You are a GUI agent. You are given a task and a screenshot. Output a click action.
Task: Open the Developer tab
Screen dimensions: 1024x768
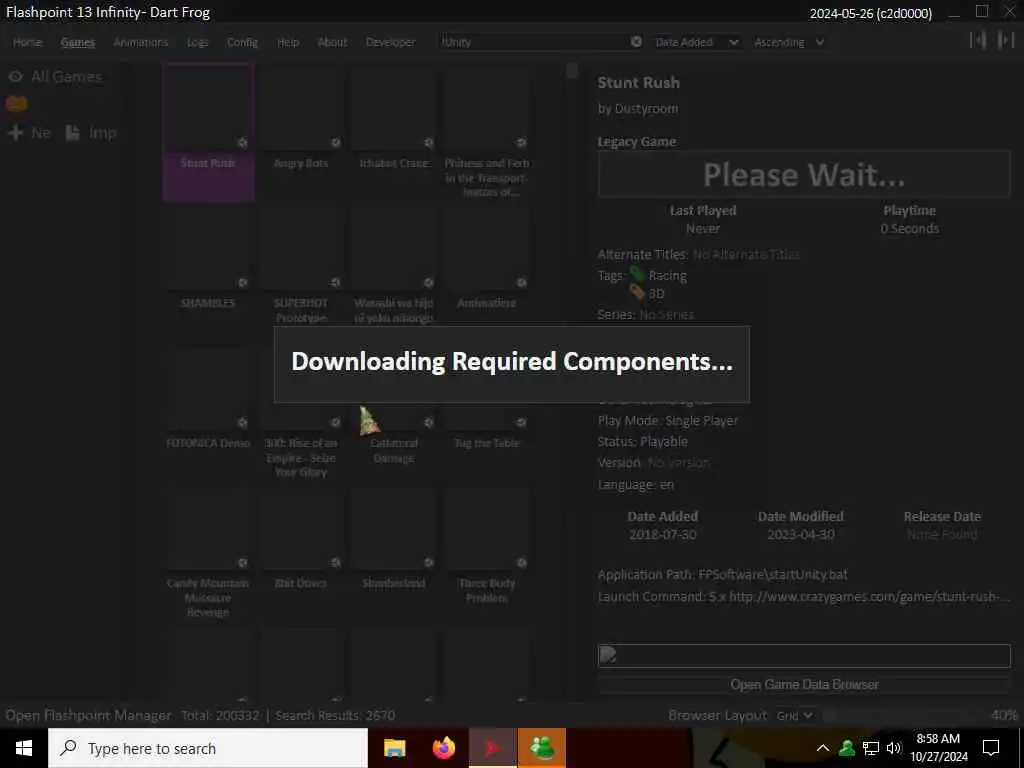click(x=391, y=42)
